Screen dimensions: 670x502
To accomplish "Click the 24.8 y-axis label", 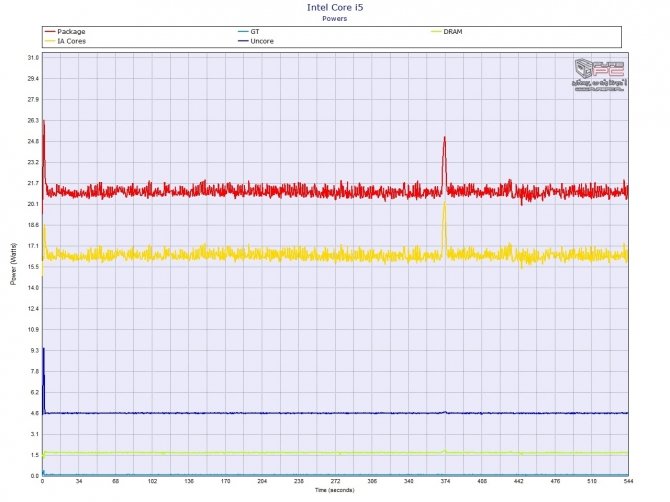I will click(33, 141).
